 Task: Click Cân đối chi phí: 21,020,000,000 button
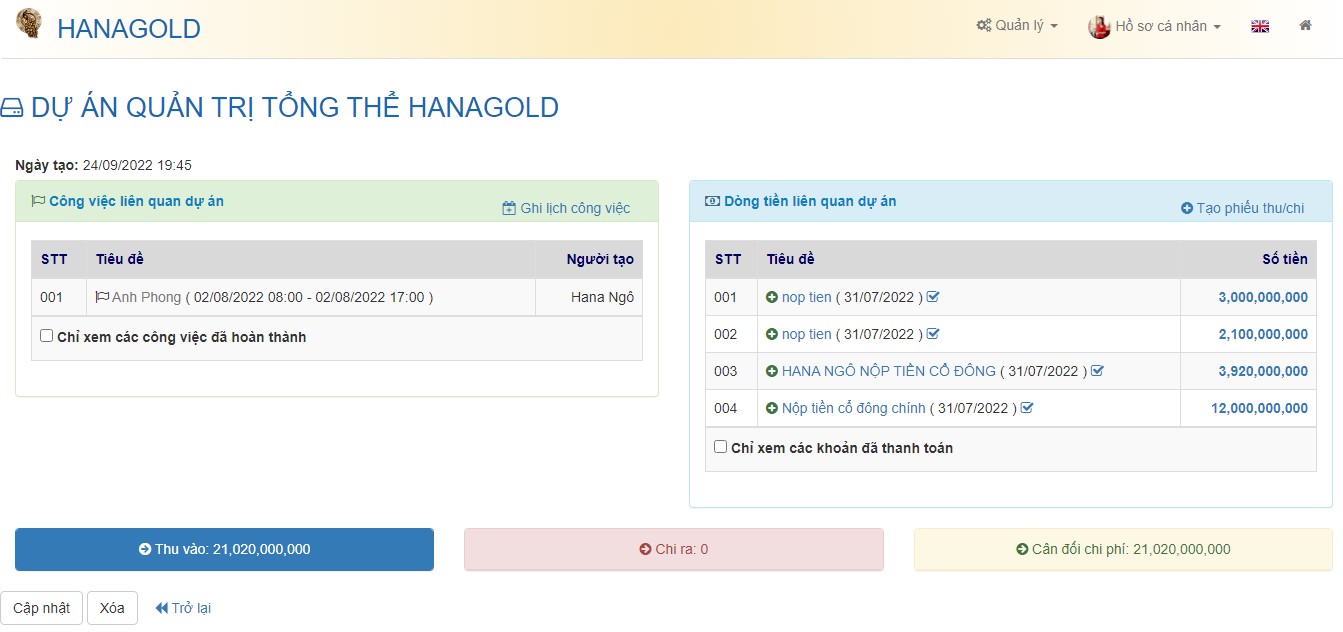(x=1123, y=549)
